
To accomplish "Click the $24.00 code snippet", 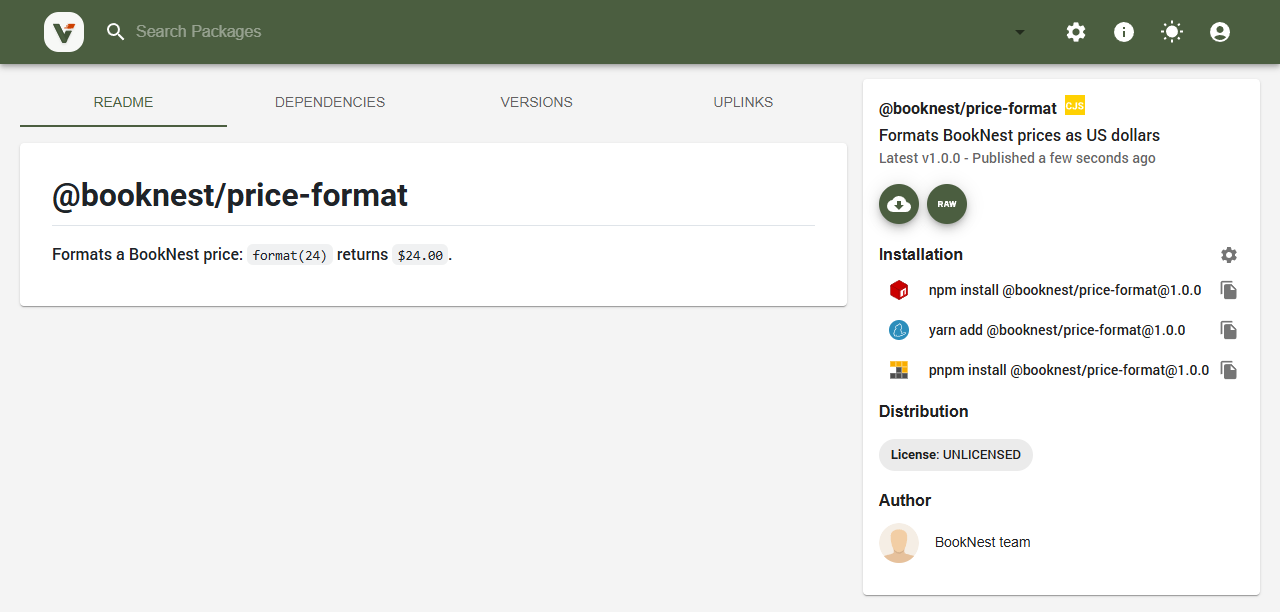I will [420, 255].
